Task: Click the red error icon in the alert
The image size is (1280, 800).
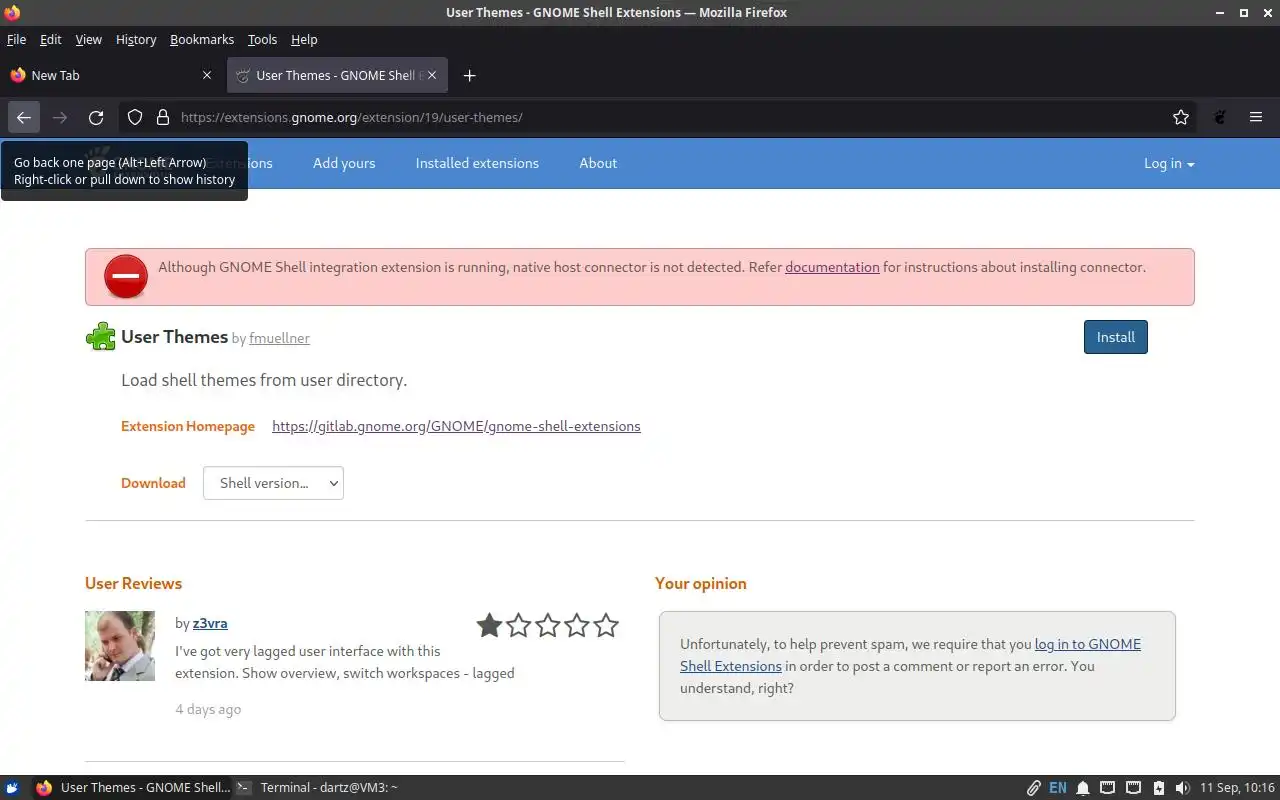Action: pyautogui.click(x=126, y=277)
